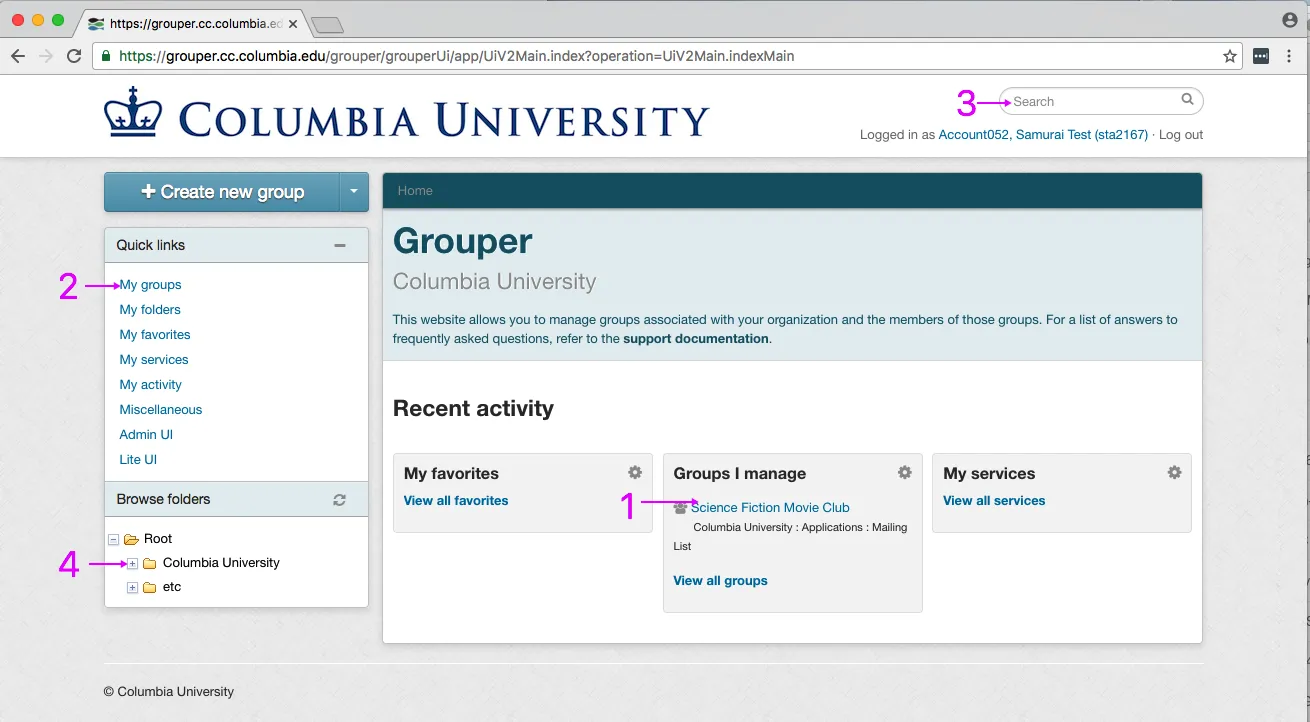Image resolution: width=1310 pixels, height=722 pixels.
Task: Expand the etc folder node
Action: click(132, 588)
